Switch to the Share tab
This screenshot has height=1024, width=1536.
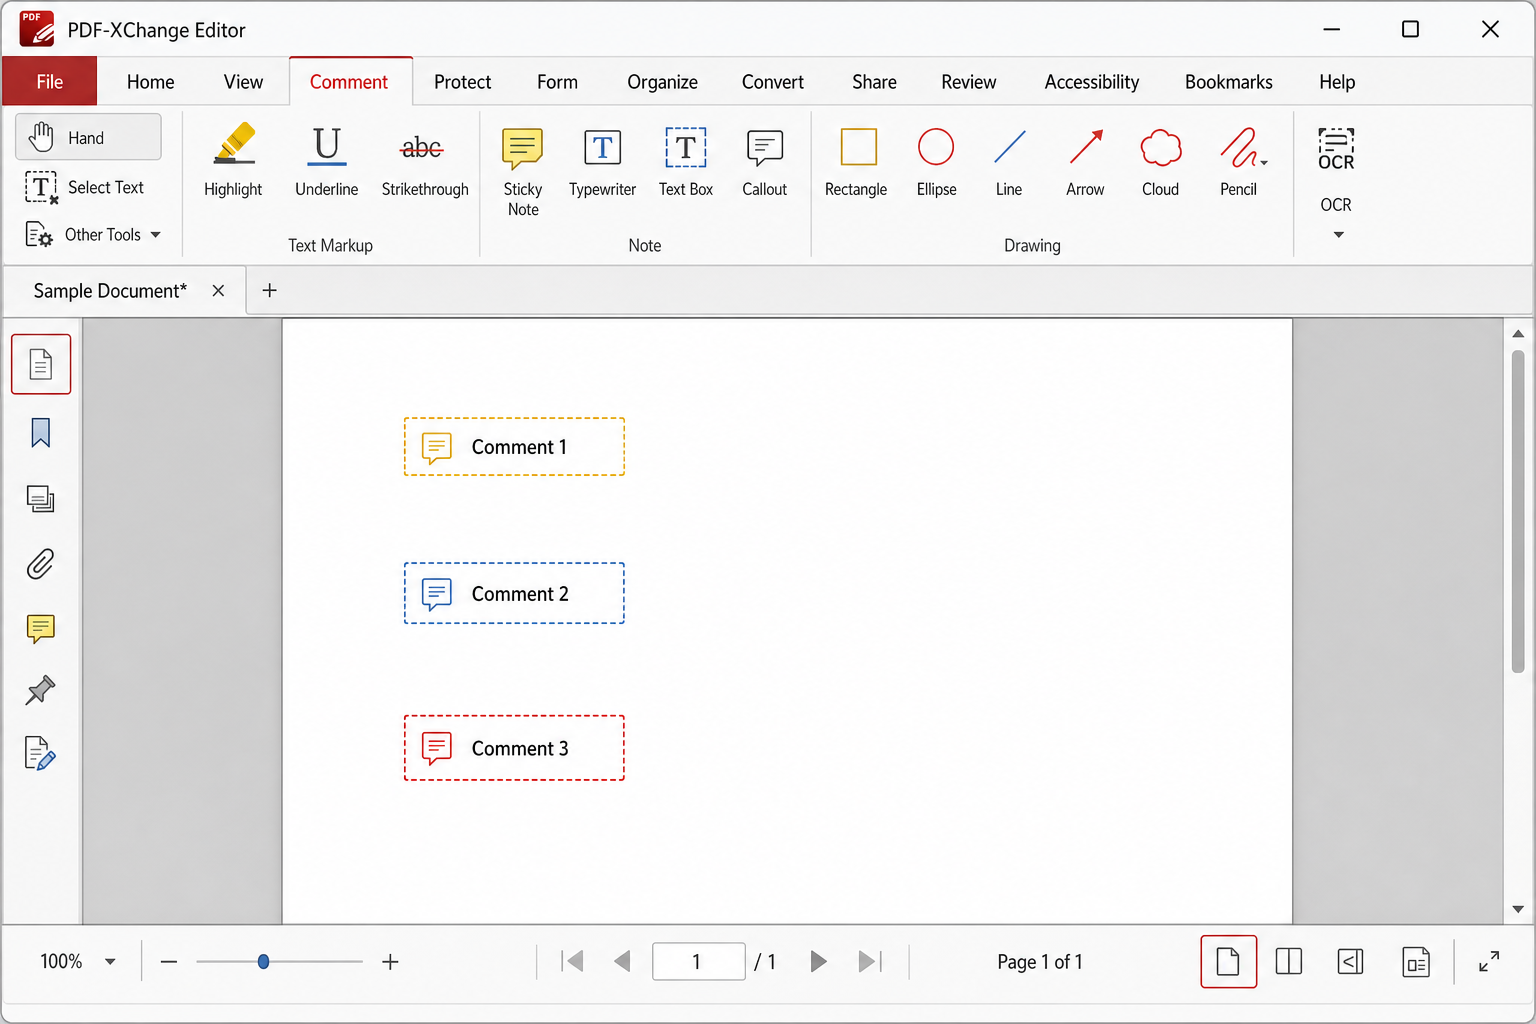pyautogui.click(x=874, y=82)
